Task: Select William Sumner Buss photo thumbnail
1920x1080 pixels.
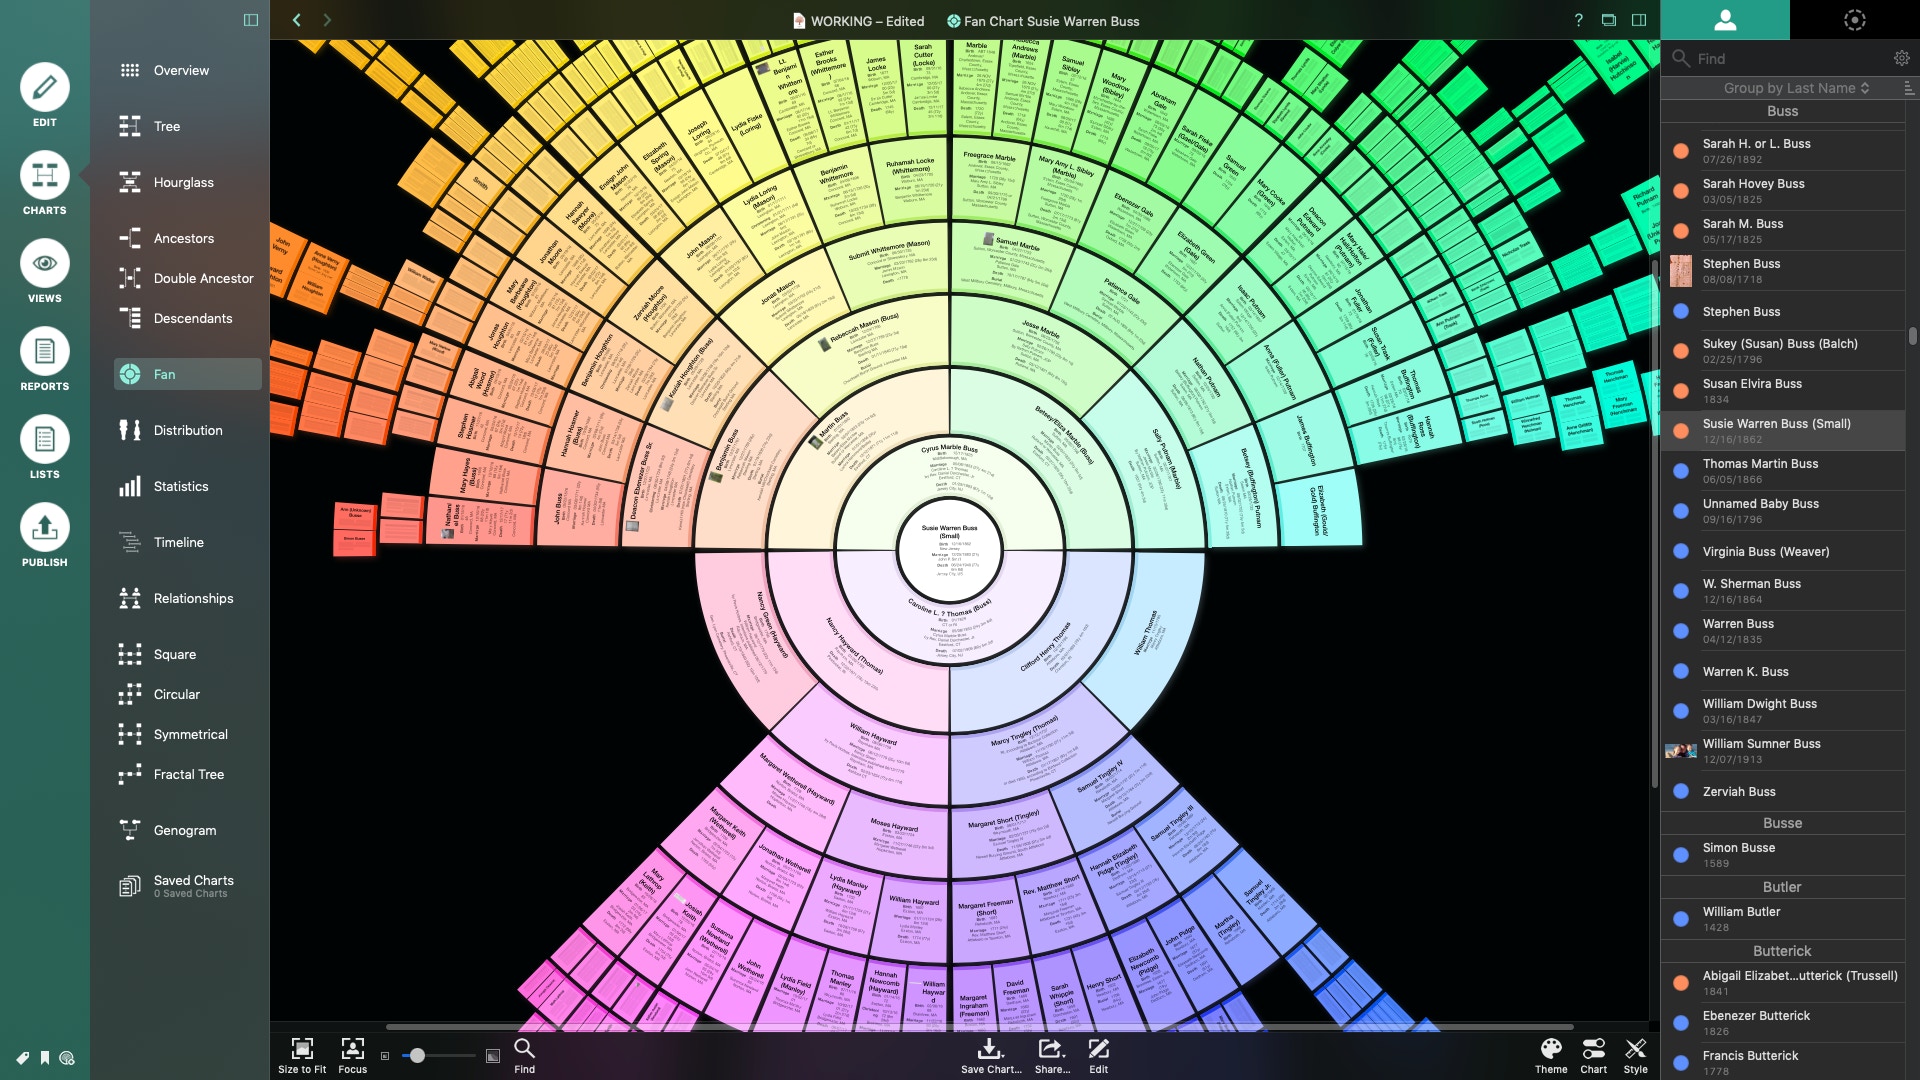Action: point(1680,751)
